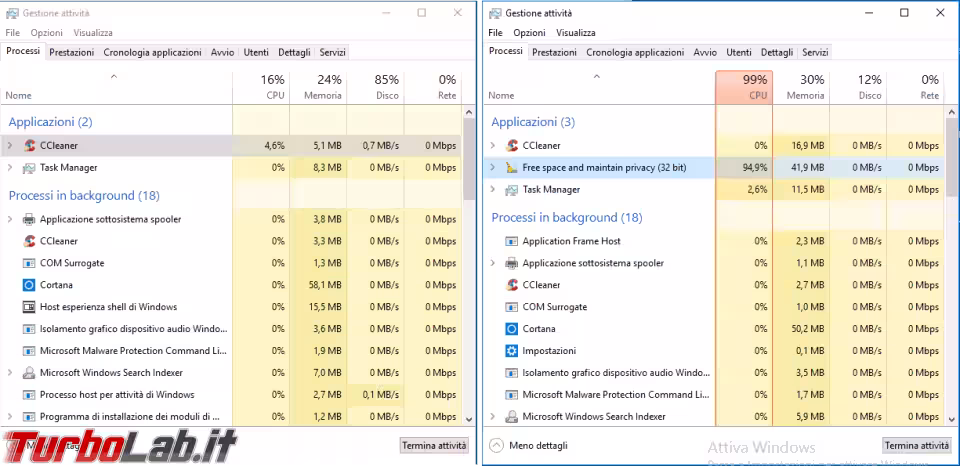Click the CCleaner icon in the left window's Applicazioni list
The image size is (960, 466).
(29, 146)
